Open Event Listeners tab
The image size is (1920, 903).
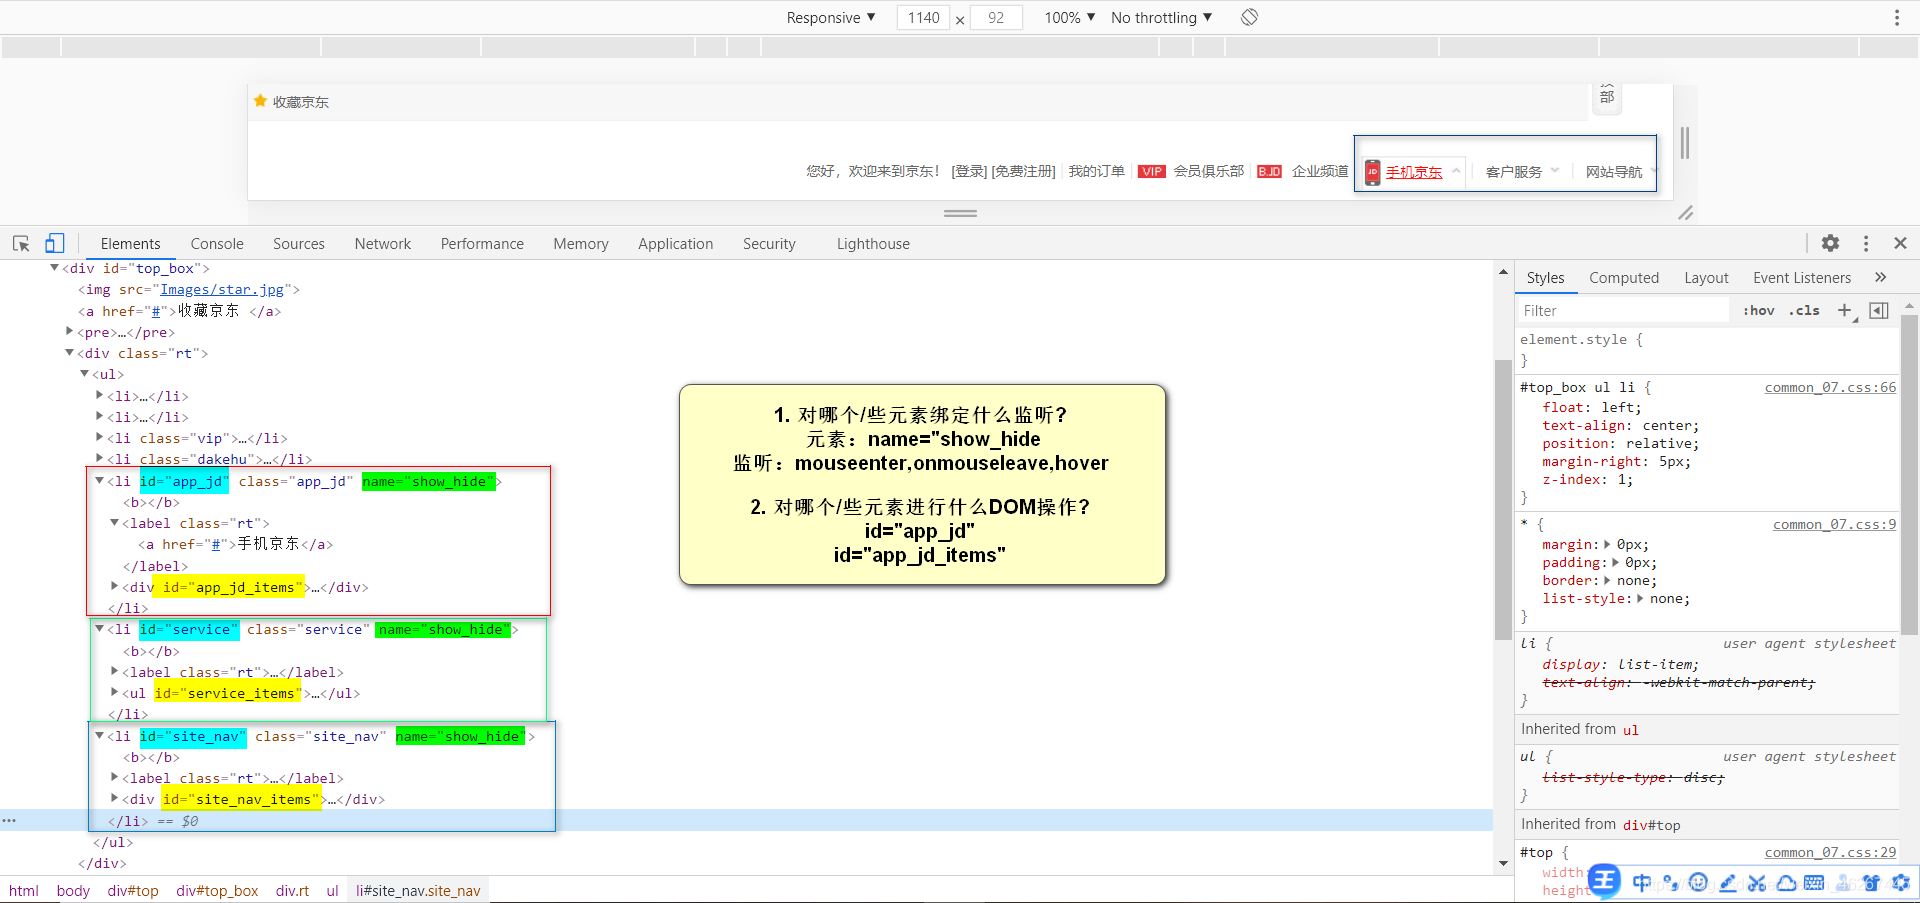point(1802,278)
